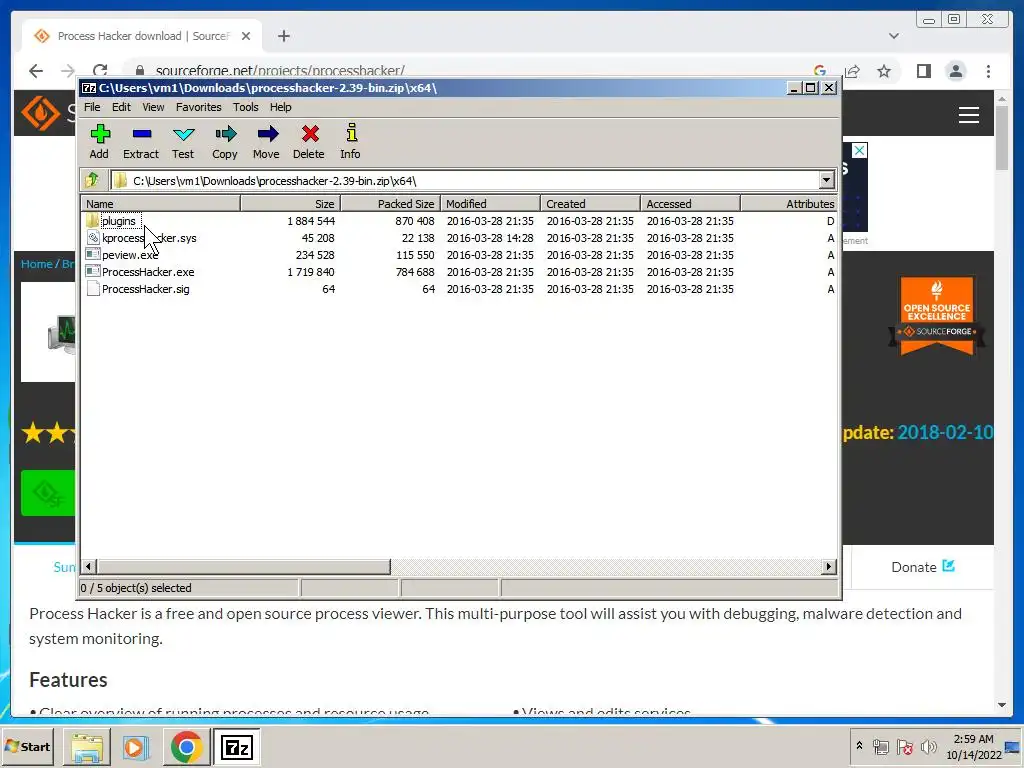The height and width of the screenshot is (768, 1024).
Task: Open the Chrome share icon
Action: pos(852,71)
